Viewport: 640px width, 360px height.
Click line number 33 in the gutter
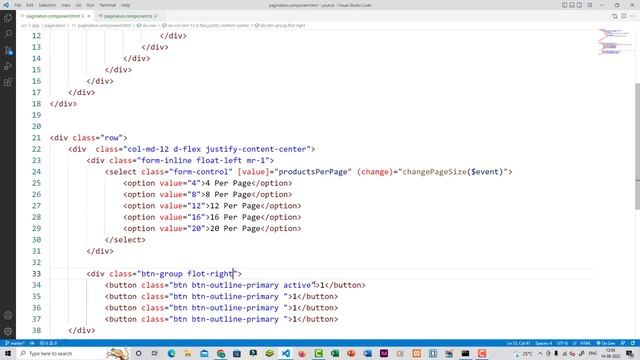(x=36, y=273)
